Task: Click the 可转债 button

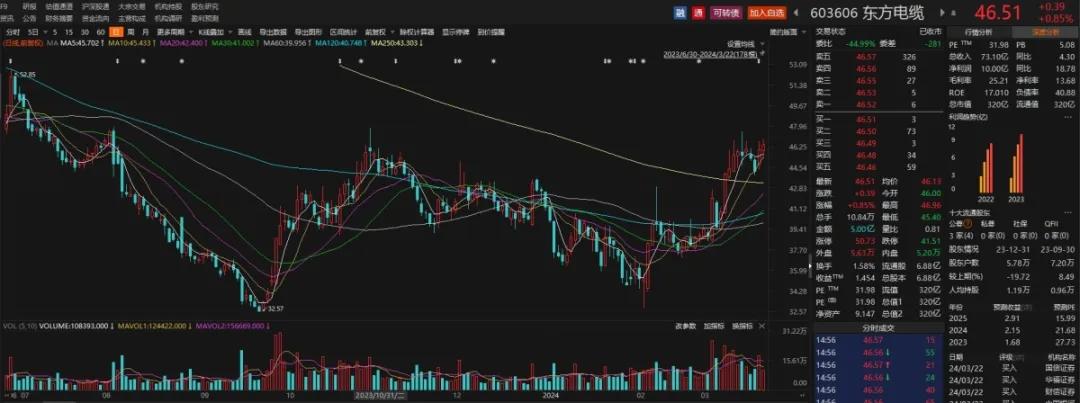Action: coord(724,13)
